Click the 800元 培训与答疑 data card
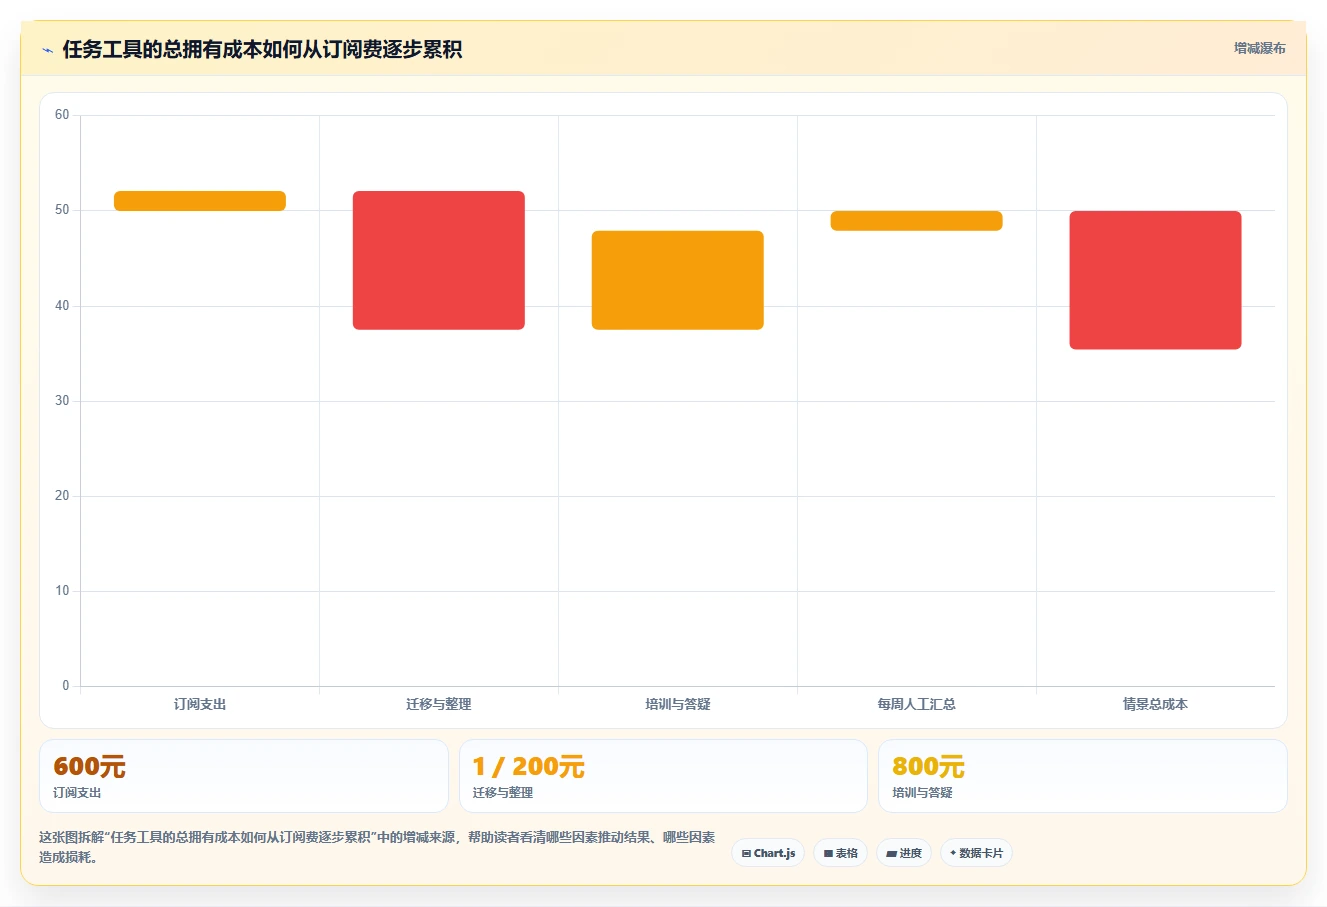Image resolution: width=1327 pixels, height=907 pixels. click(x=1083, y=776)
